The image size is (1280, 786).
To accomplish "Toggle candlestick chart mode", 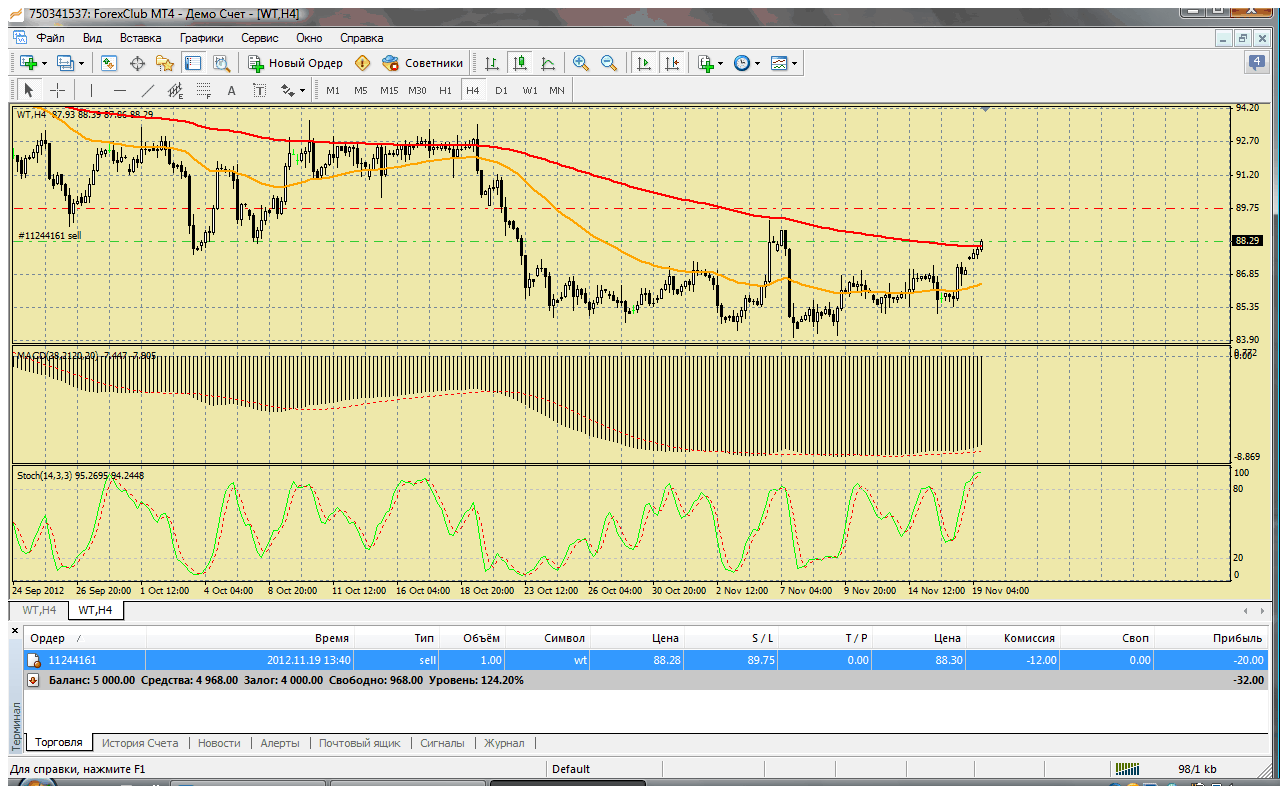I will pos(519,63).
